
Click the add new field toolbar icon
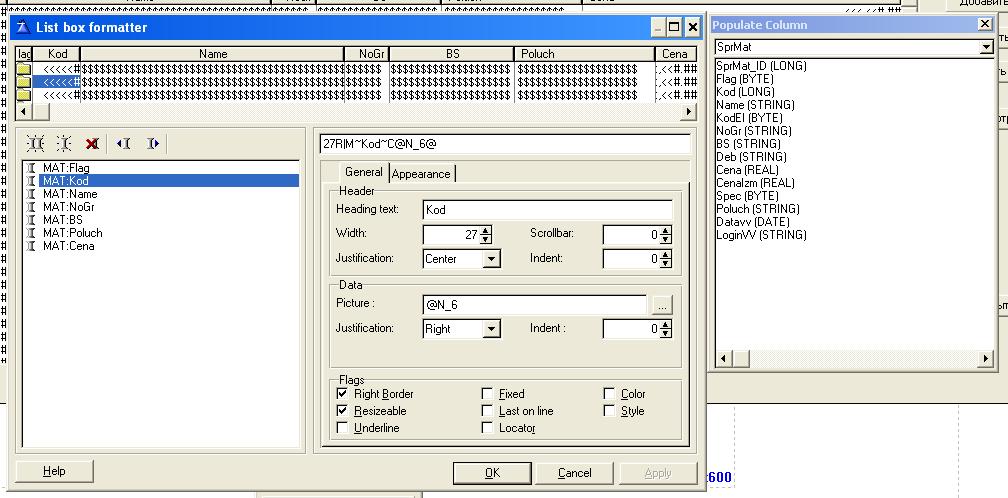click(36, 144)
